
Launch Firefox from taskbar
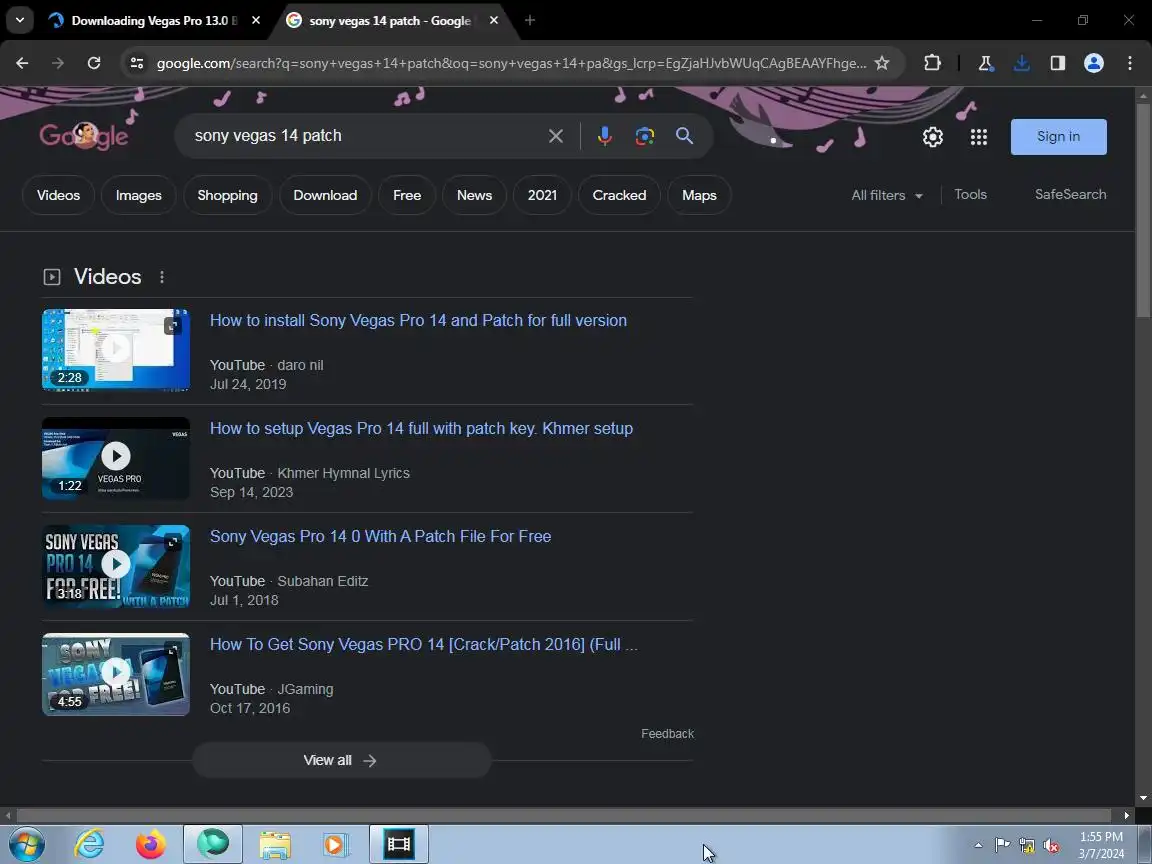click(x=151, y=845)
